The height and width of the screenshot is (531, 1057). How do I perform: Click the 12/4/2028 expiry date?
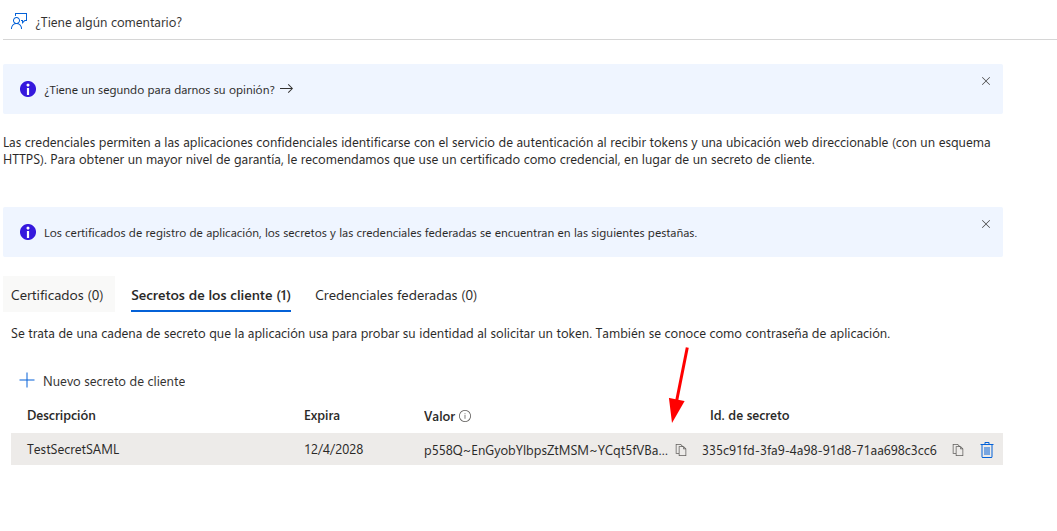[334, 449]
